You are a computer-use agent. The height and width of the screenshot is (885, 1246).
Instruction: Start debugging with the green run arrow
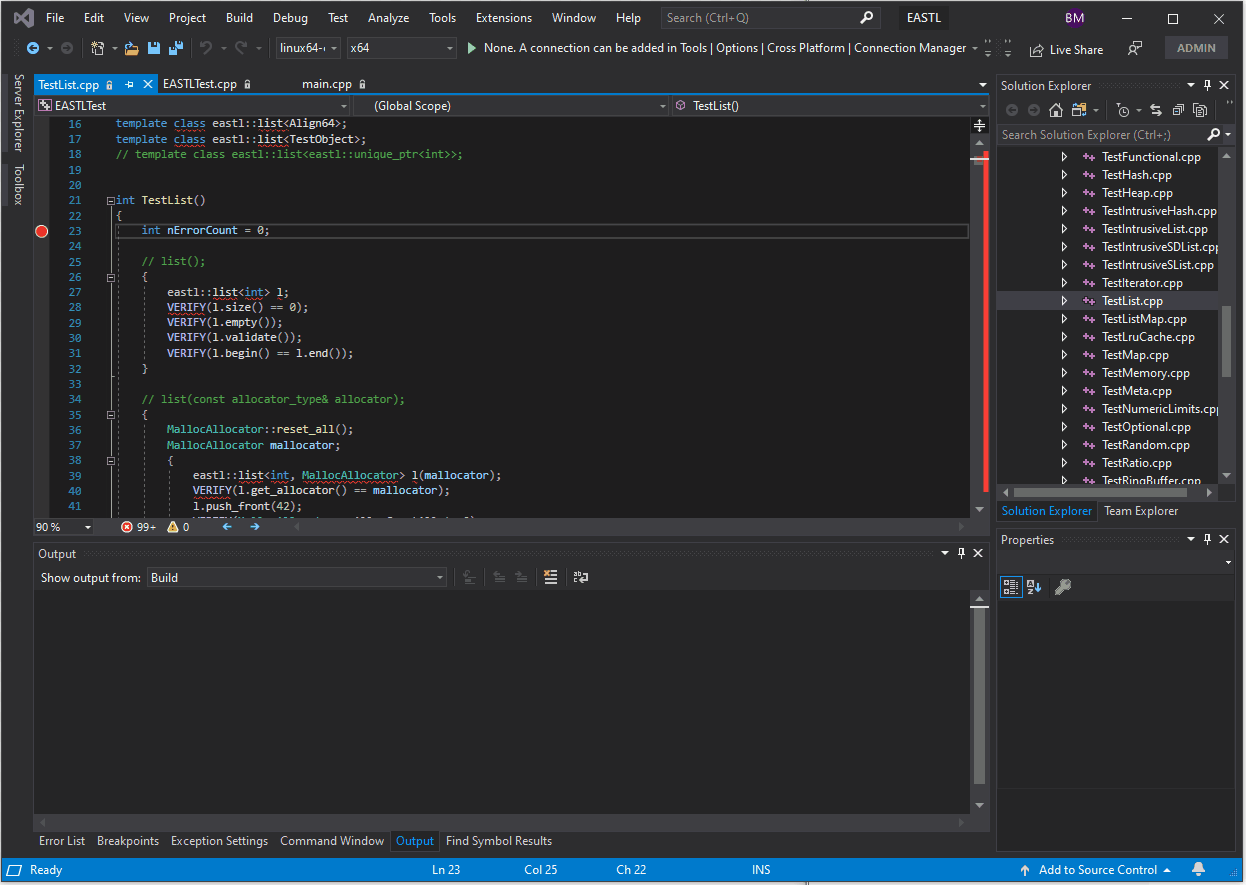(x=470, y=47)
